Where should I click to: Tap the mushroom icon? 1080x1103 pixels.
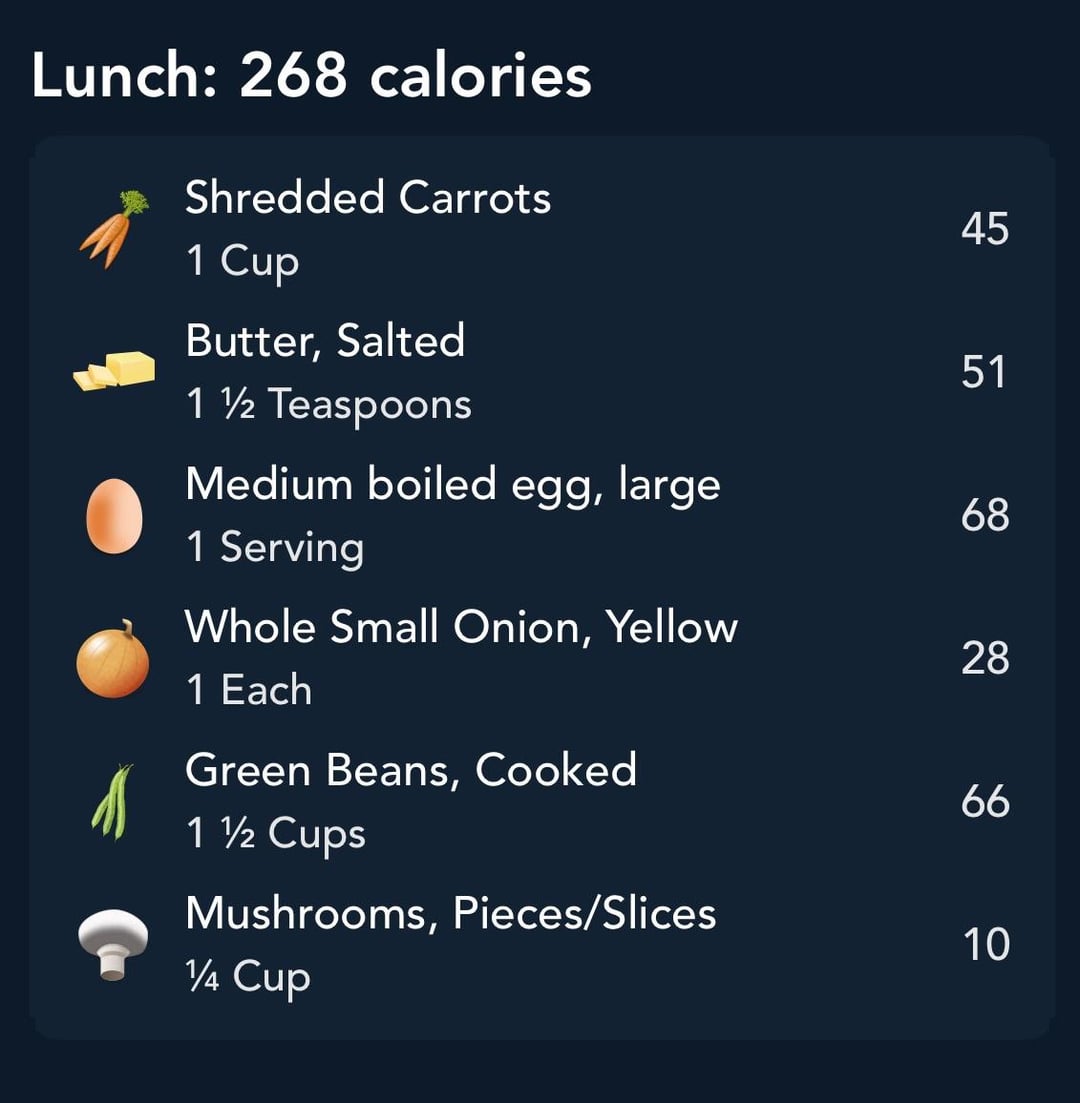[113, 944]
